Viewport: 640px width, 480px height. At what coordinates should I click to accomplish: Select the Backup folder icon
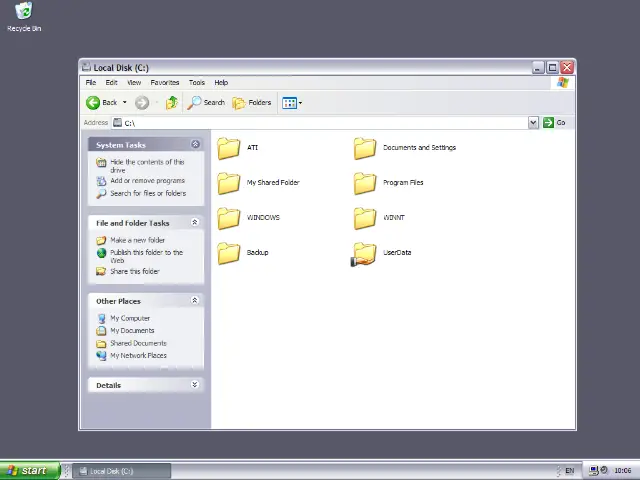(229, 253)
